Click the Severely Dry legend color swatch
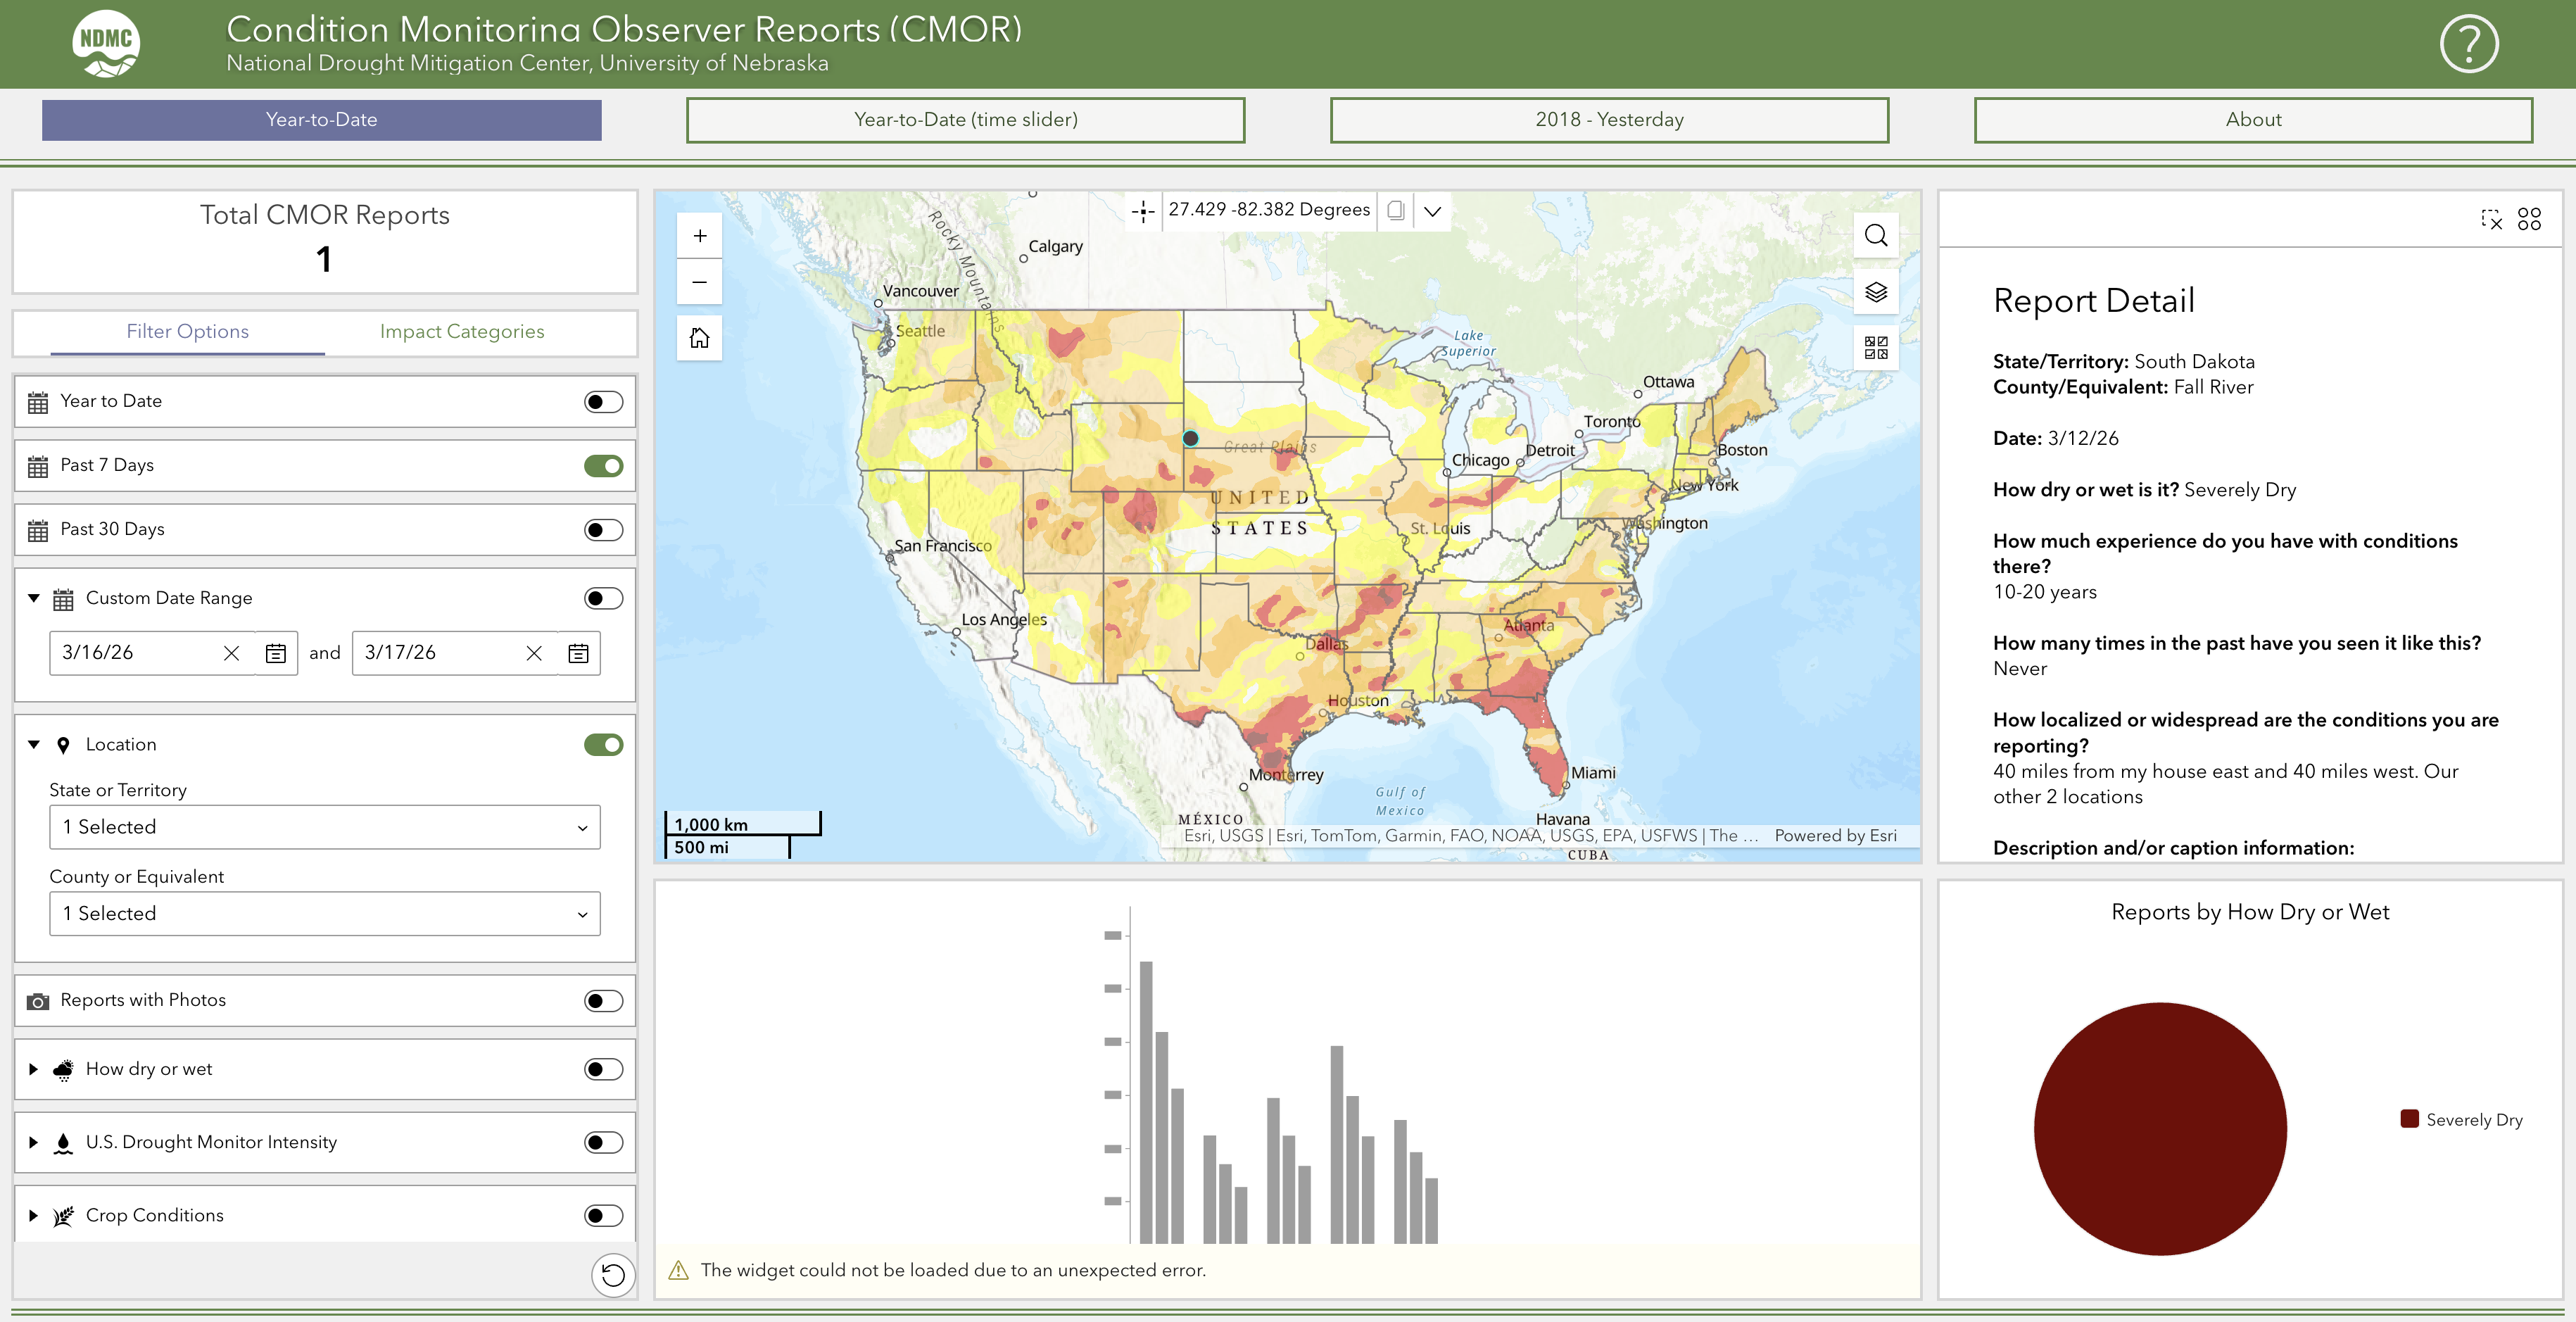This screenshot has width=2576, height=1322. click(2409, 1119)
